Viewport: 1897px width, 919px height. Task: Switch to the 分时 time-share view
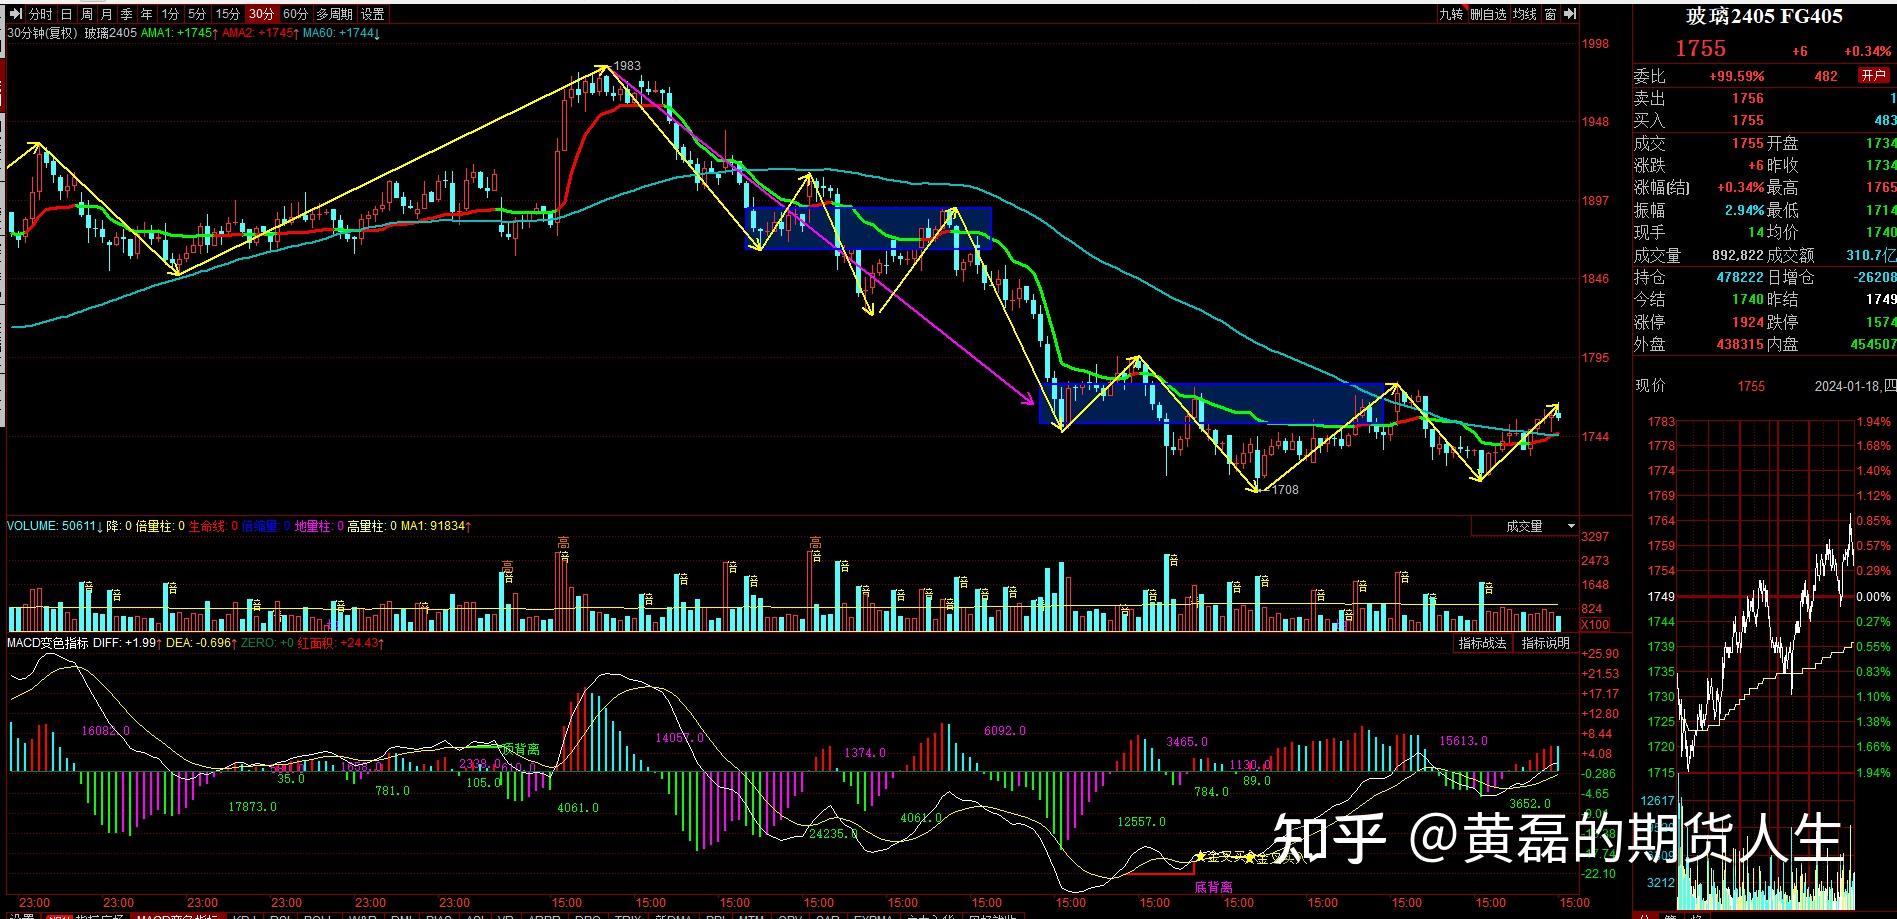click(x=41, y=14)
